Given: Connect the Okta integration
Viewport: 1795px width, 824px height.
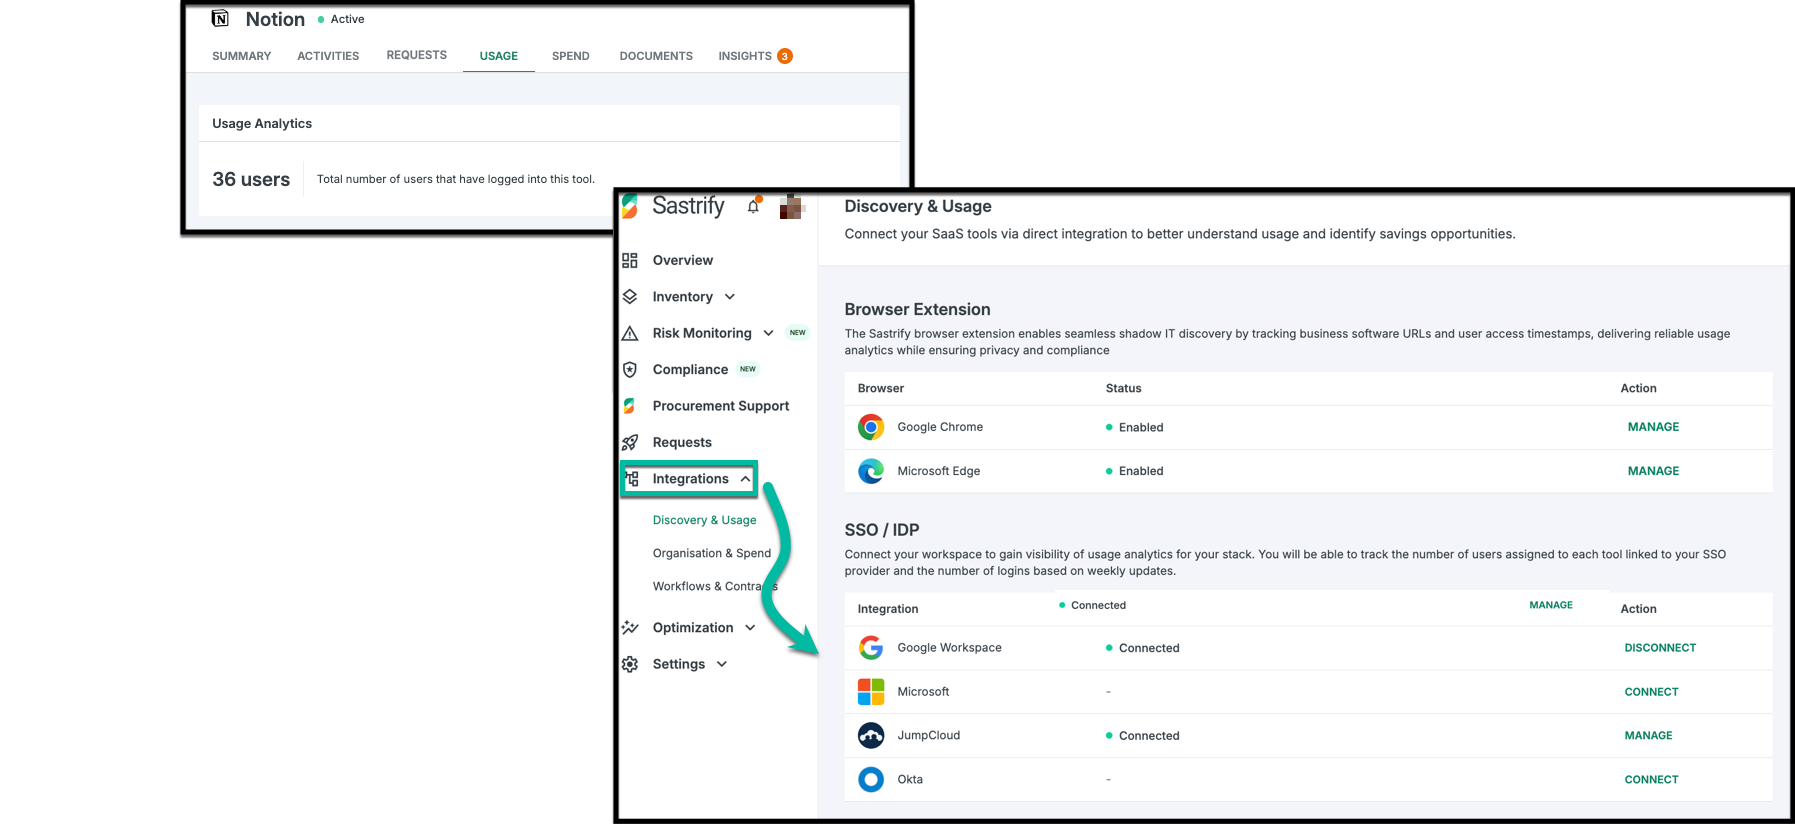Looking at the screenshot, I should (1652, 779).
